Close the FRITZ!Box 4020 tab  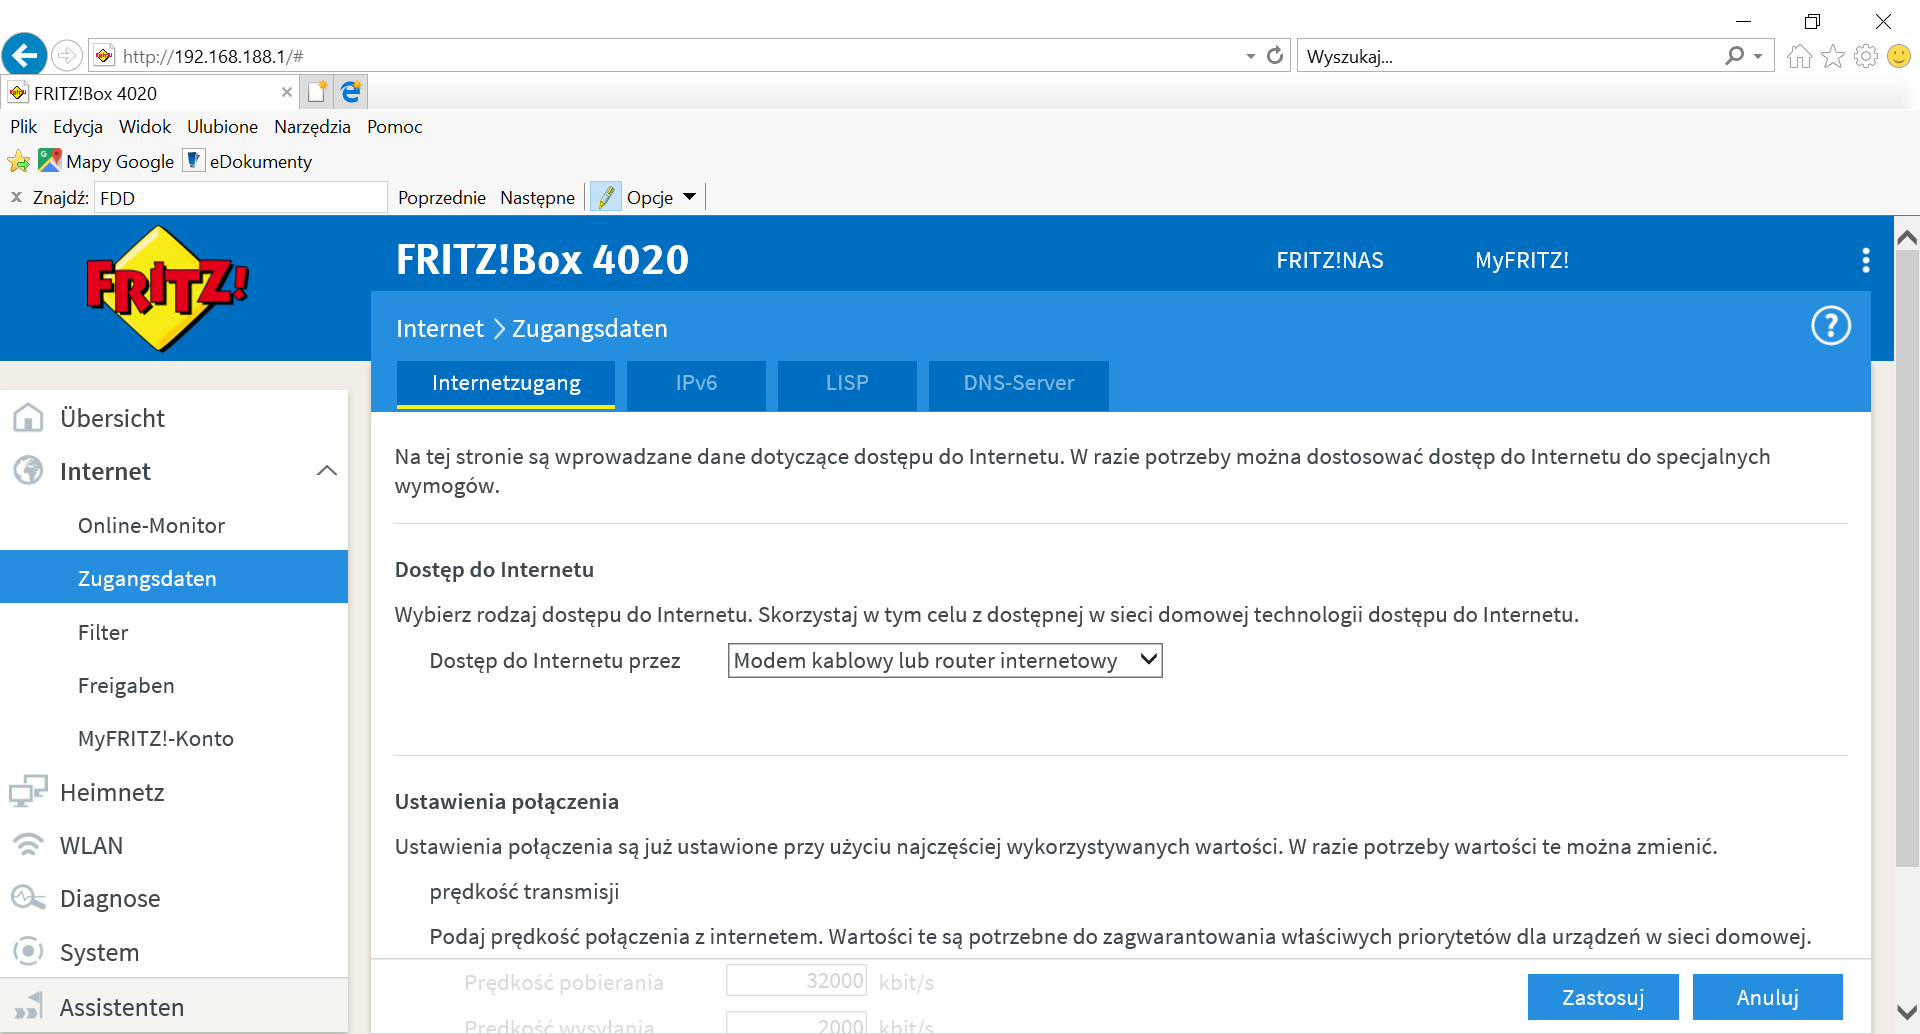[x=287, y=92]
